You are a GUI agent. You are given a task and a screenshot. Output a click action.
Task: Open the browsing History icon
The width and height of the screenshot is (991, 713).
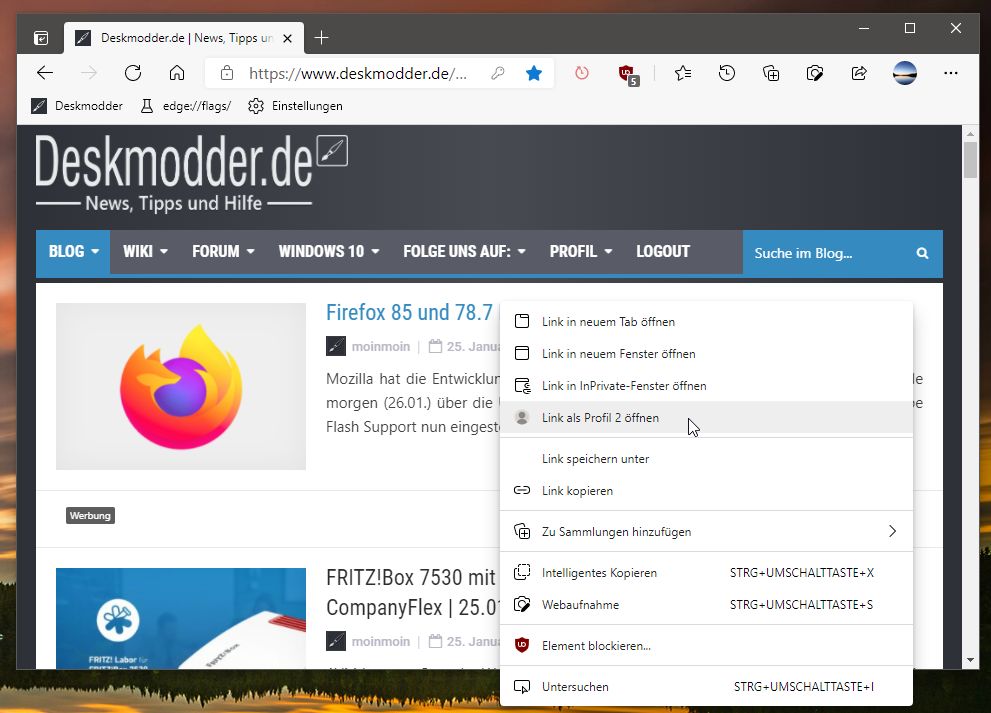click(x=727, y=73)
